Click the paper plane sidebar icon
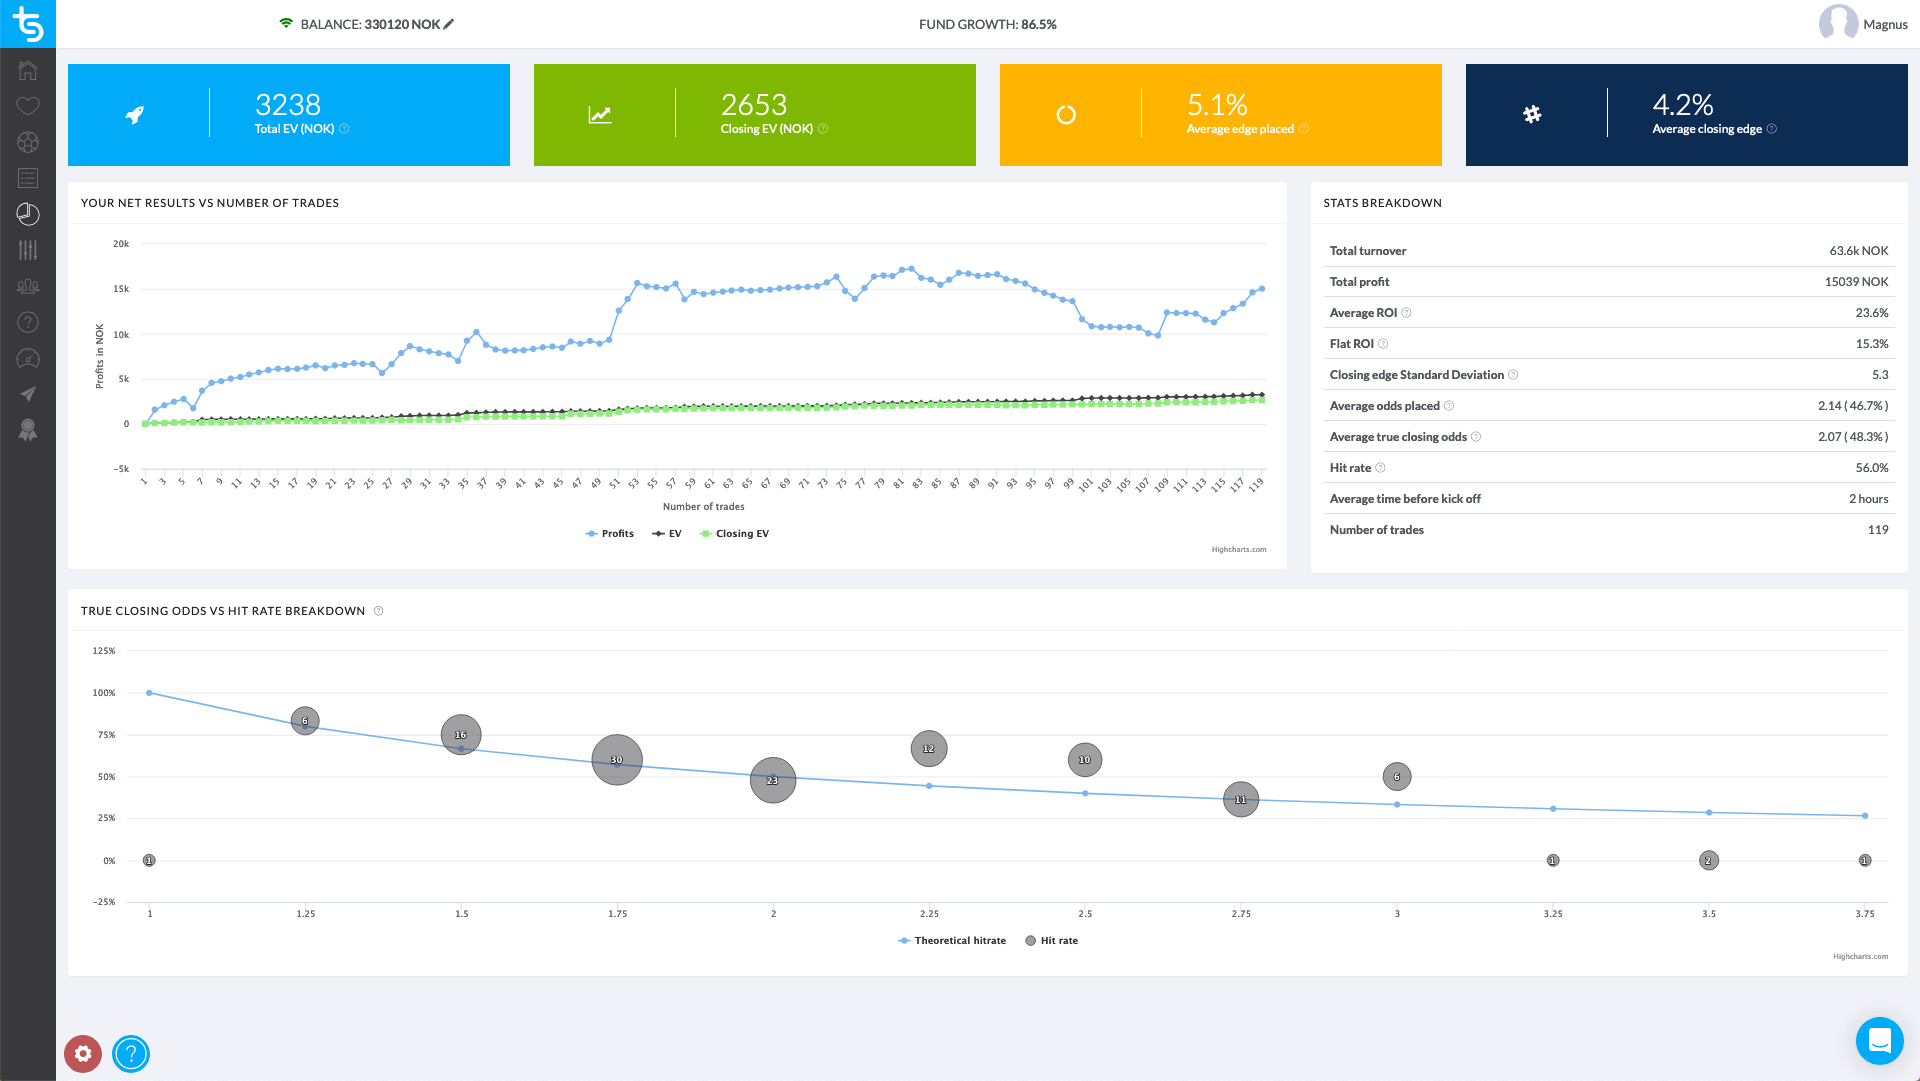Screen dimensions: 1920x1081 (28, 394)
